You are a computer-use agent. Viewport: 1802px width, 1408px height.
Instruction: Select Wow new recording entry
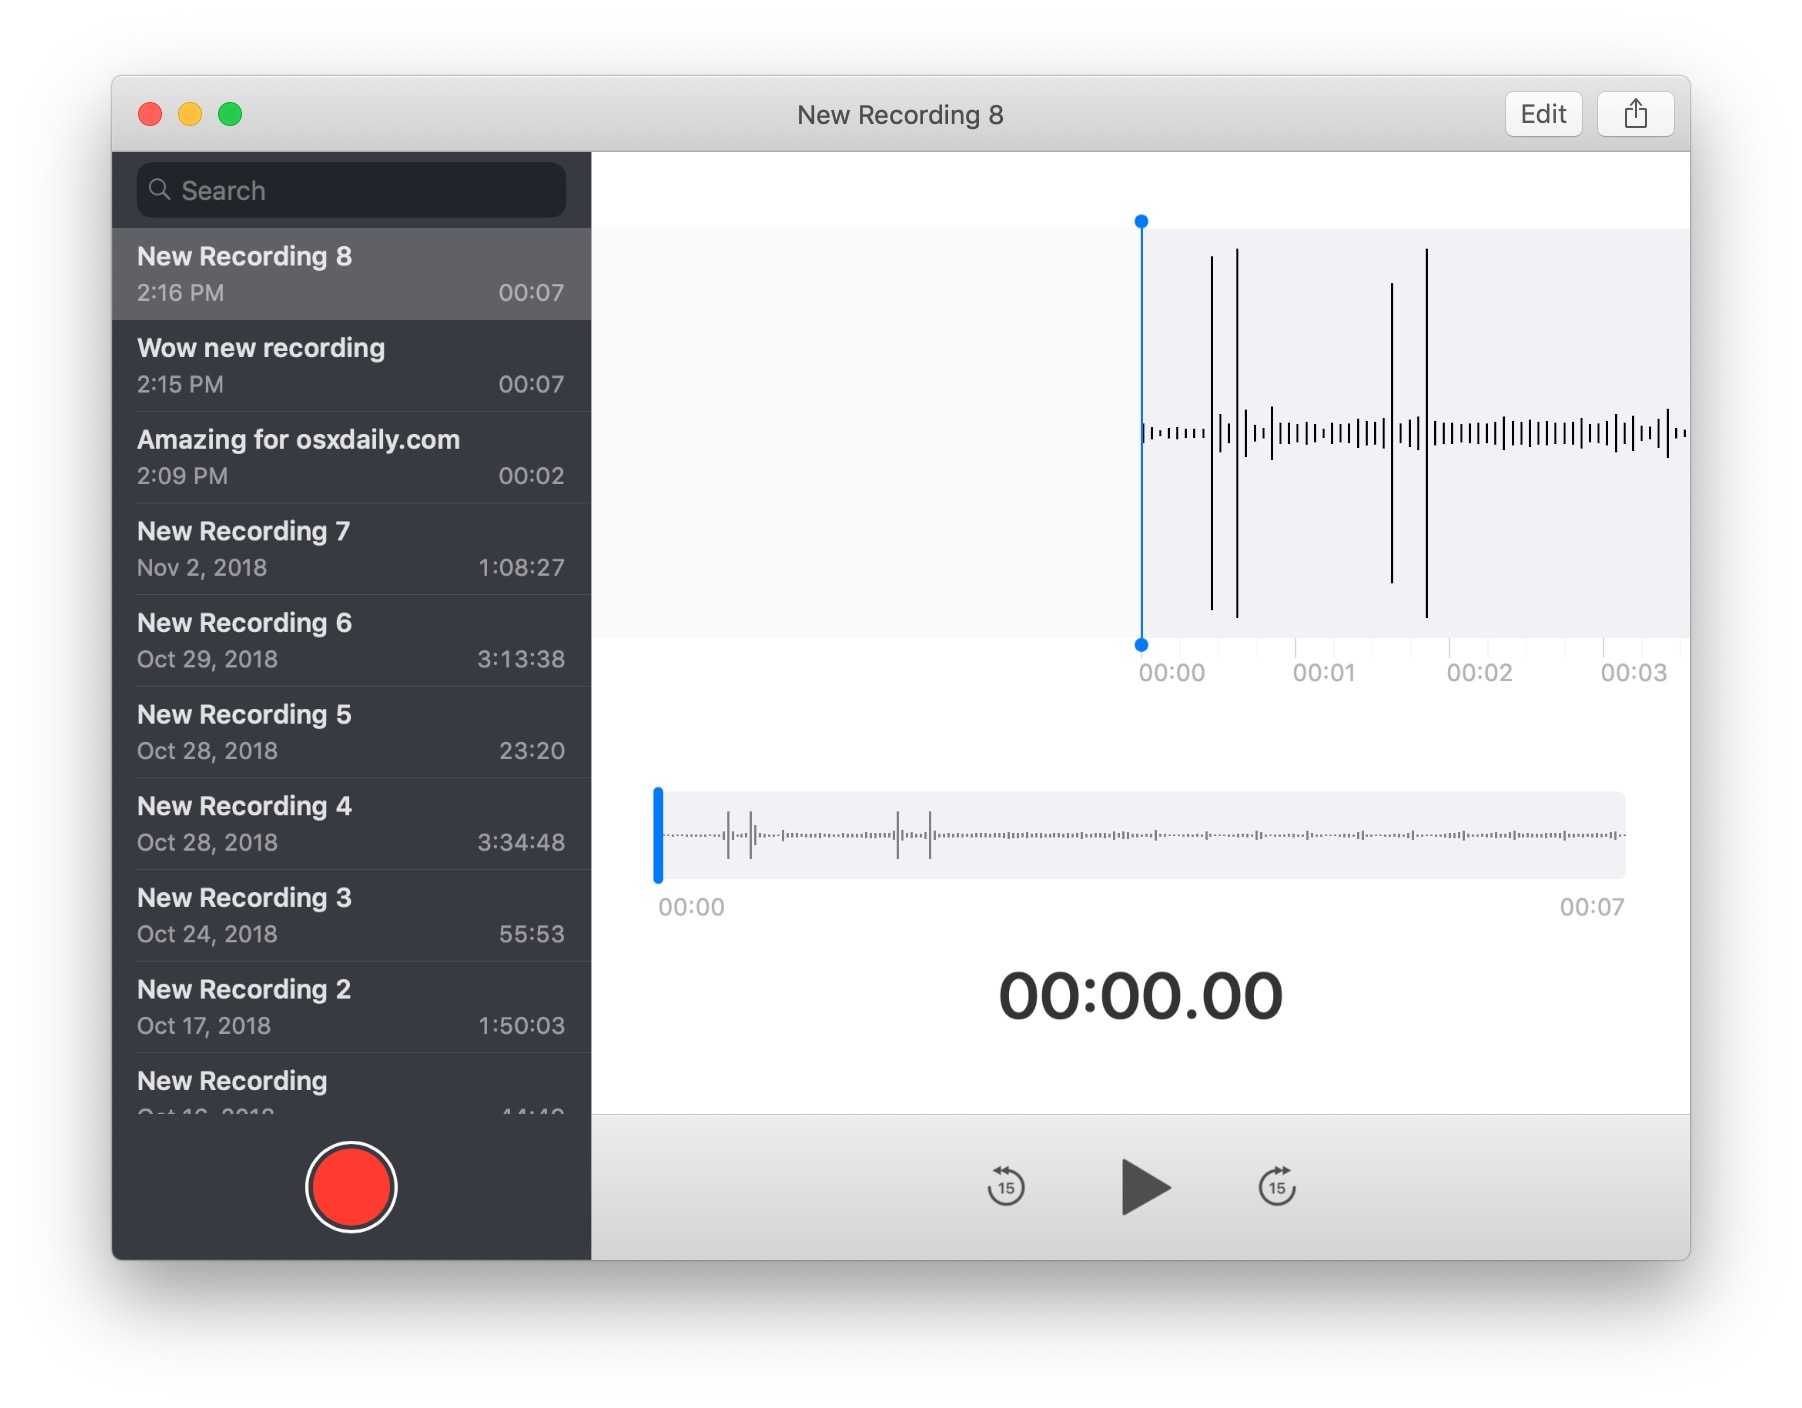tap(351, 366)
